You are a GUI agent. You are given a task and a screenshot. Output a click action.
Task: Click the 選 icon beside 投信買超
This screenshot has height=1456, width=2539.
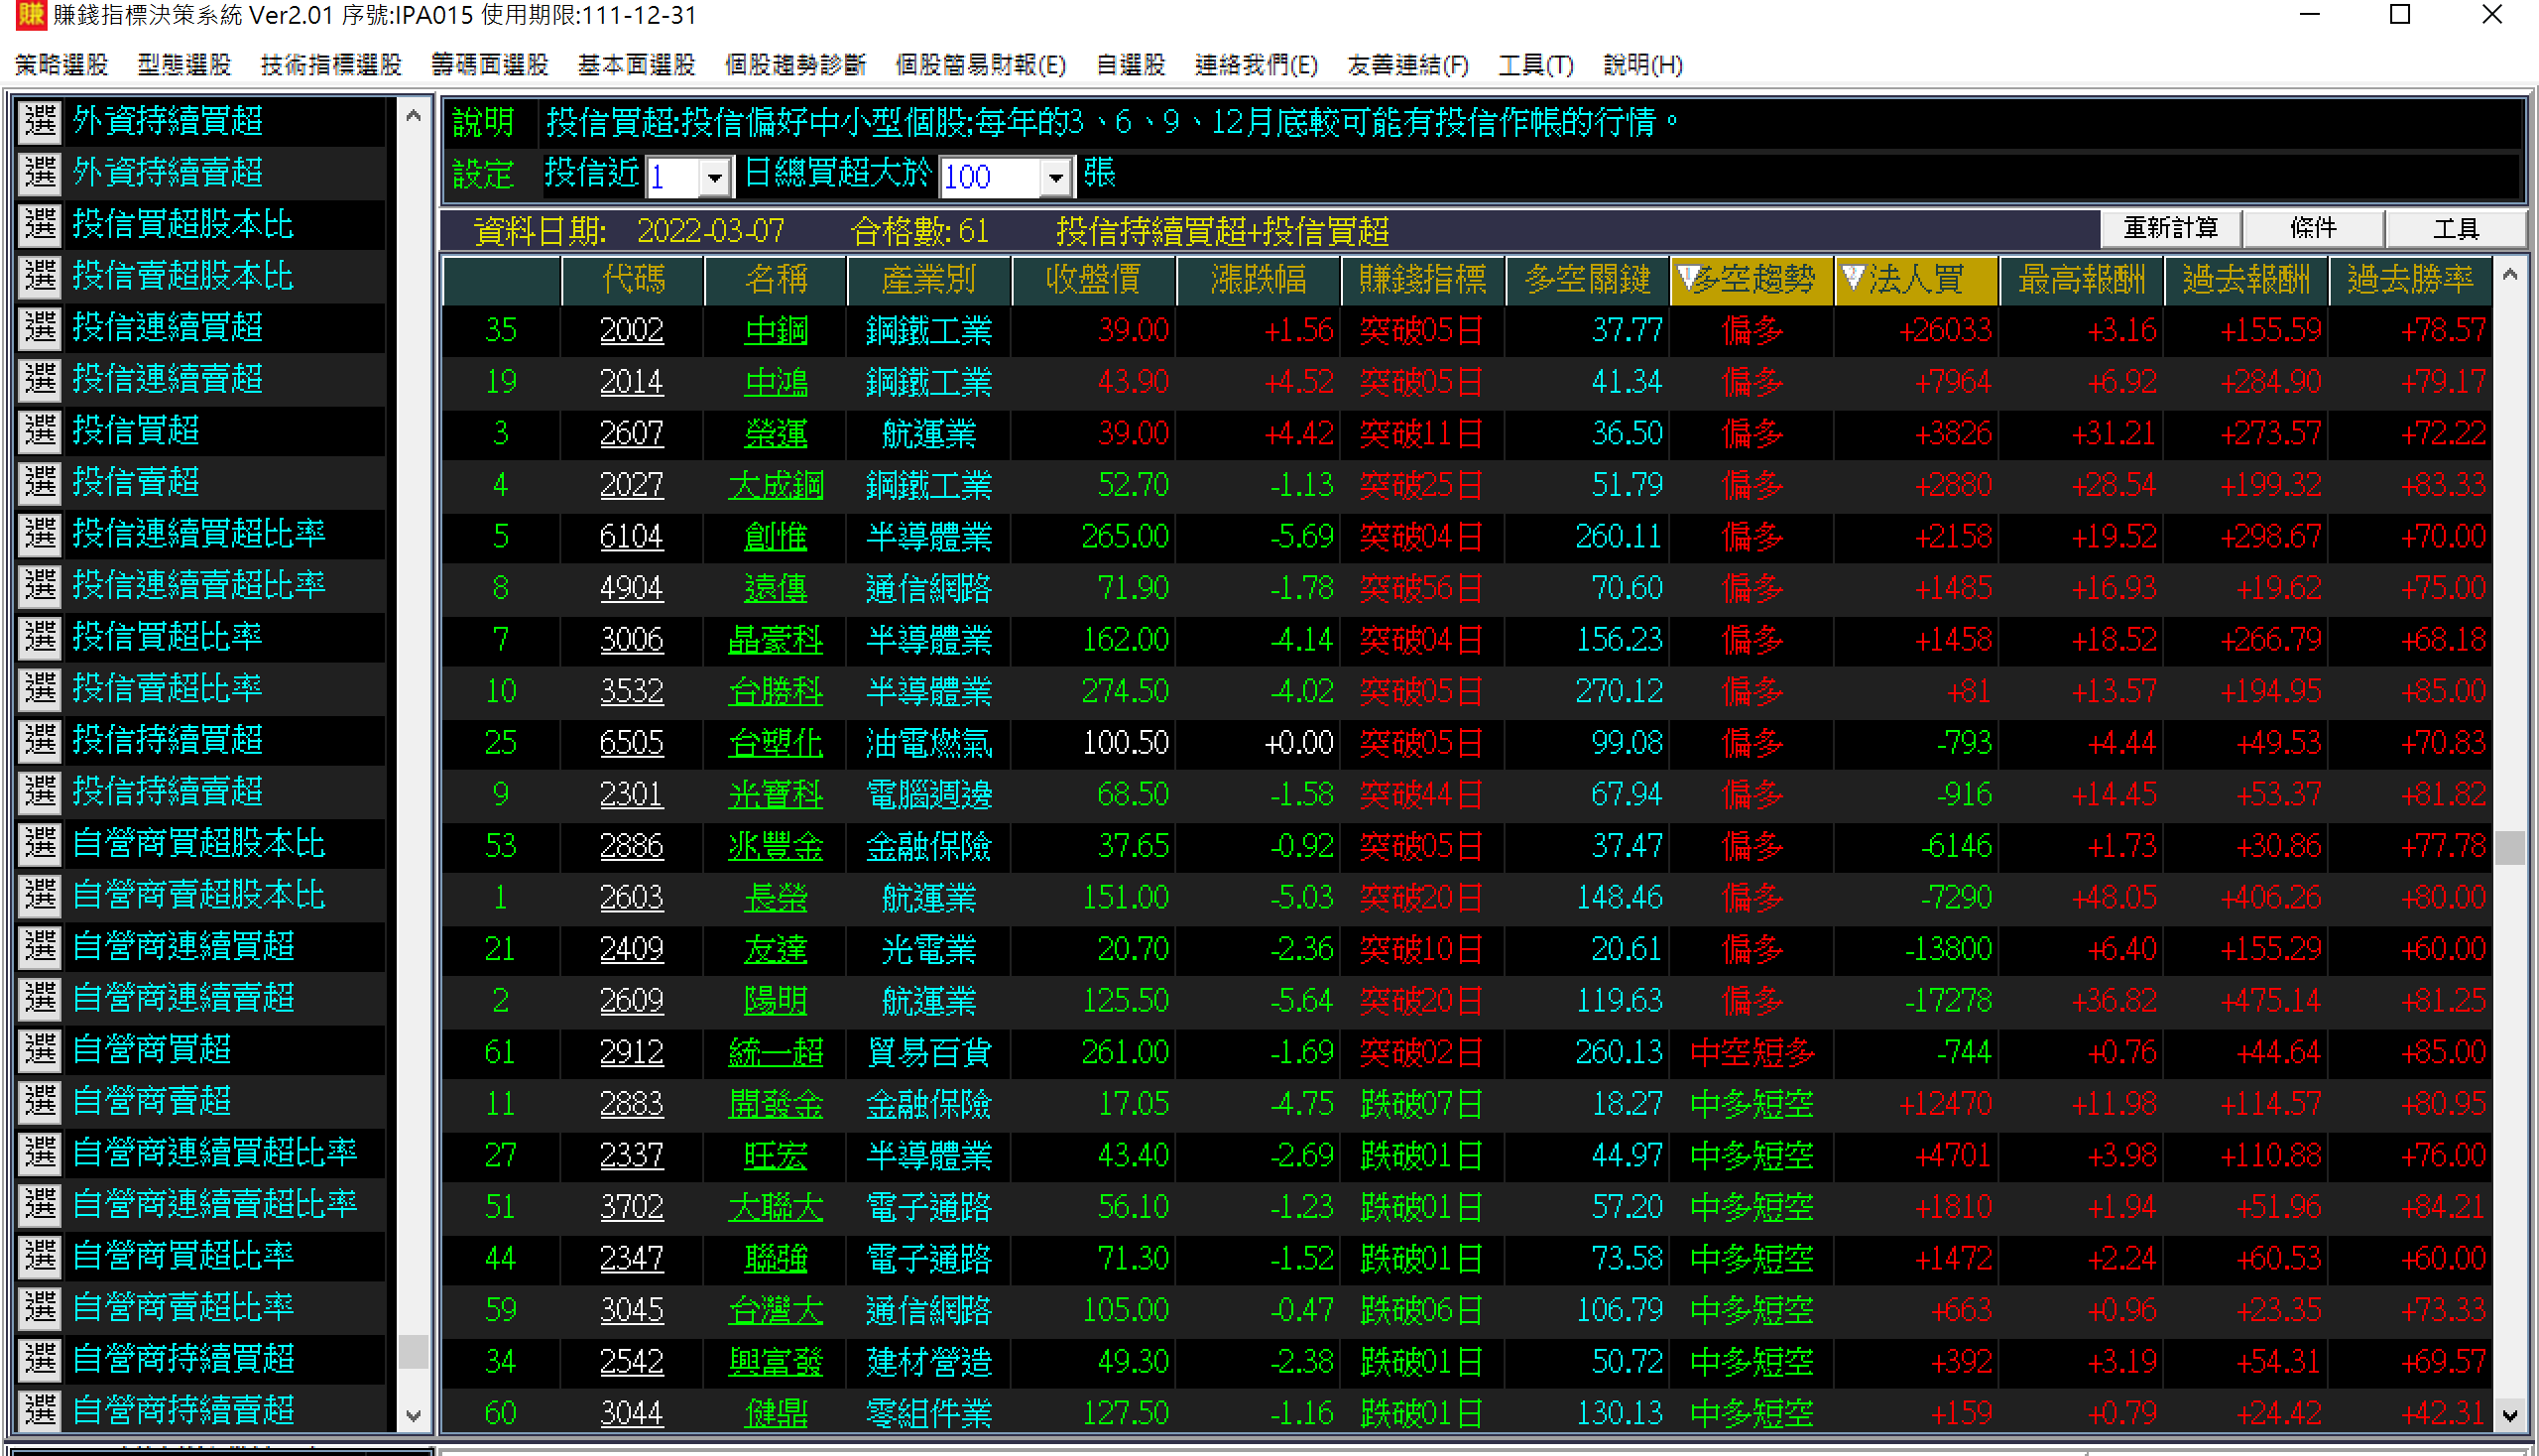(40, 431)
